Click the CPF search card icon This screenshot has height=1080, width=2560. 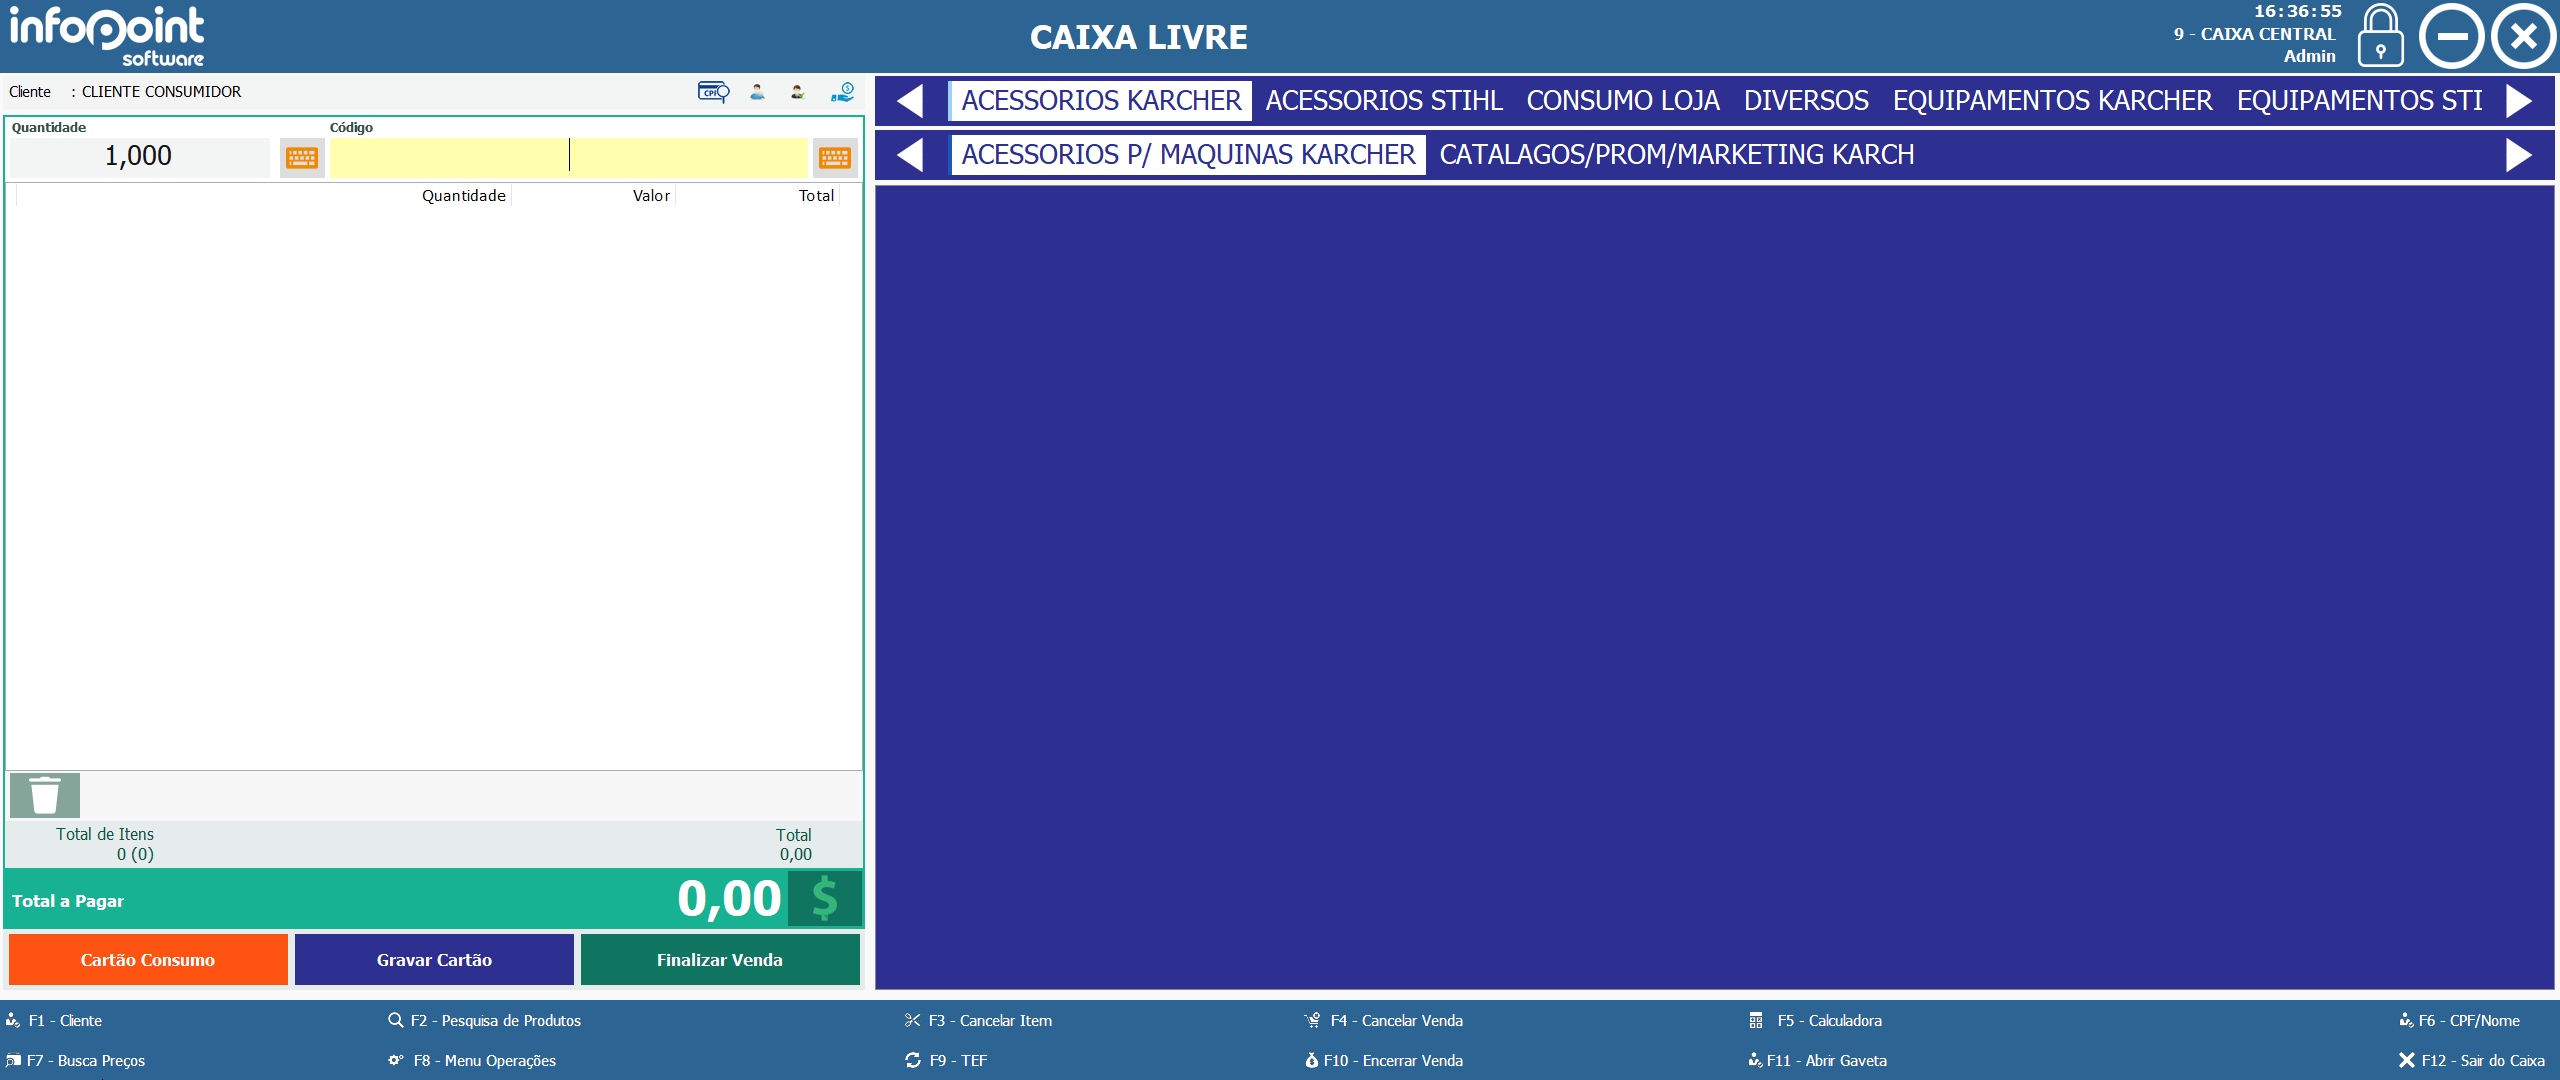point(713,92)
